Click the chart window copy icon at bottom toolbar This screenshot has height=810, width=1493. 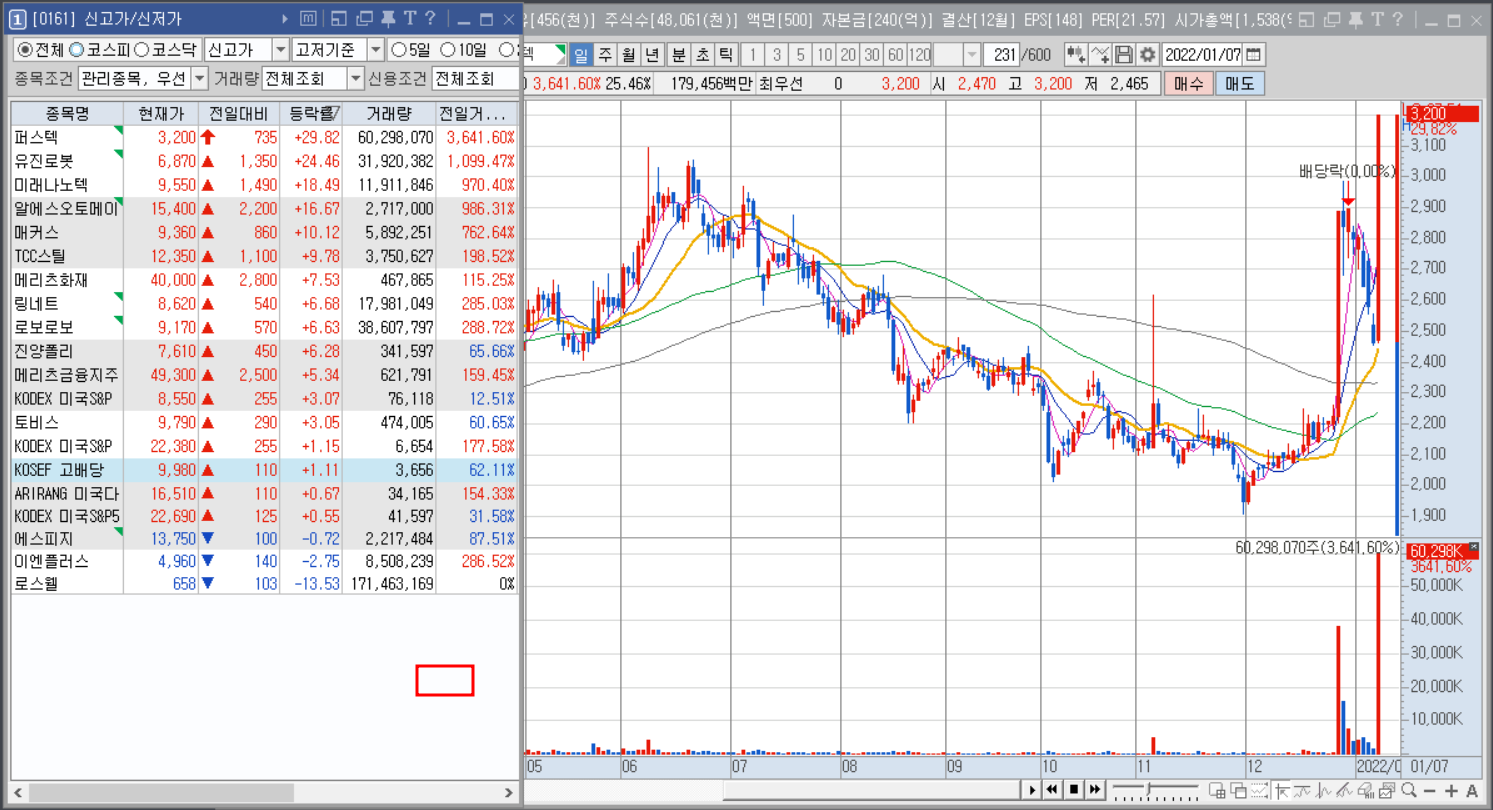click(1239, 790)
